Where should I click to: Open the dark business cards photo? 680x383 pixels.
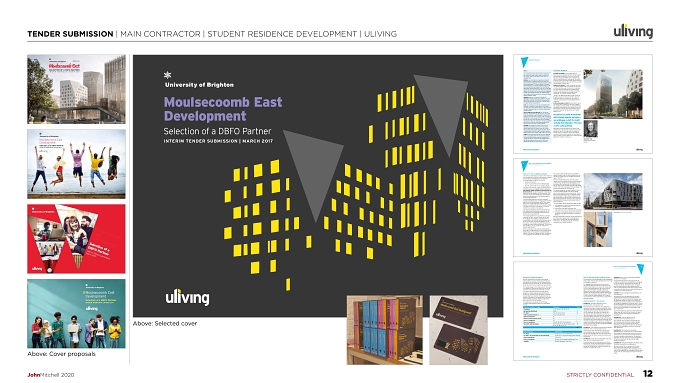coord(459,330)
